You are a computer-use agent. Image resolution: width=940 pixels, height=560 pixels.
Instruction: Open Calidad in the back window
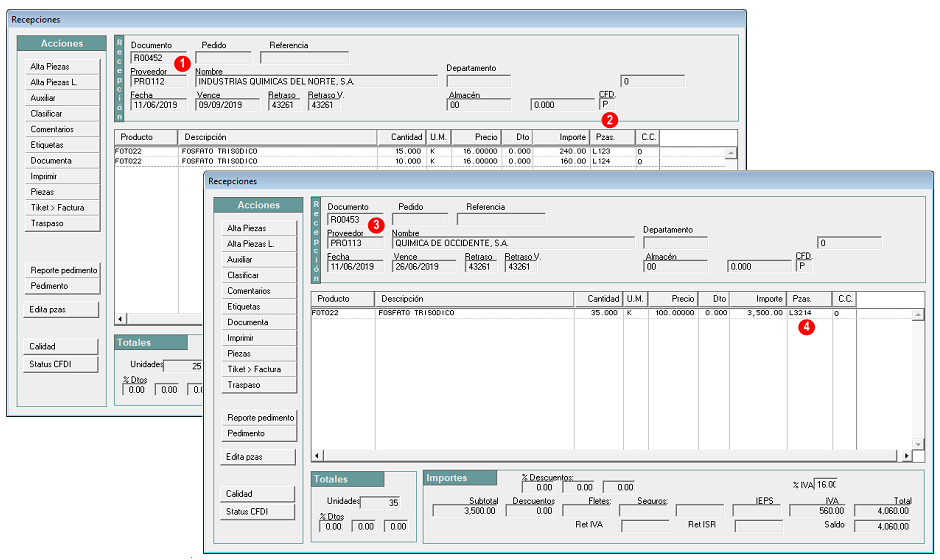(x=61, y=347)
